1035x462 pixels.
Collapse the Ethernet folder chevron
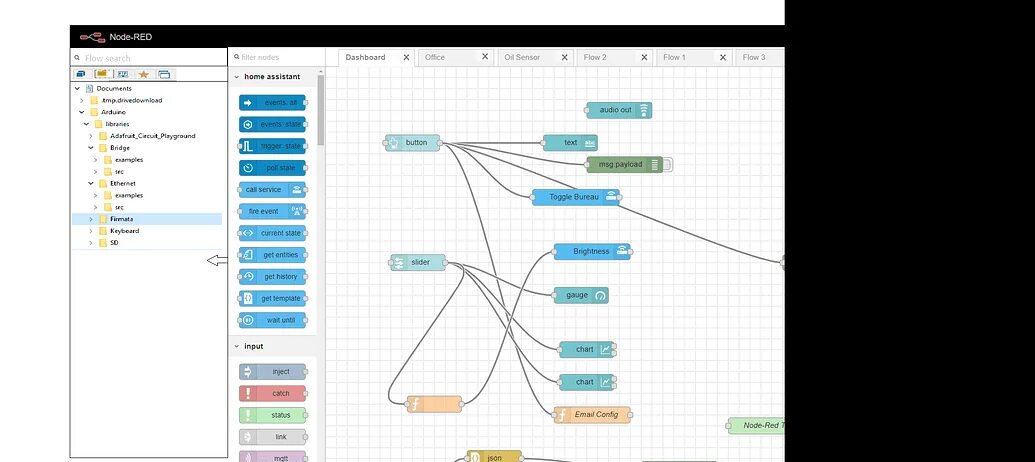pos(91,183)
